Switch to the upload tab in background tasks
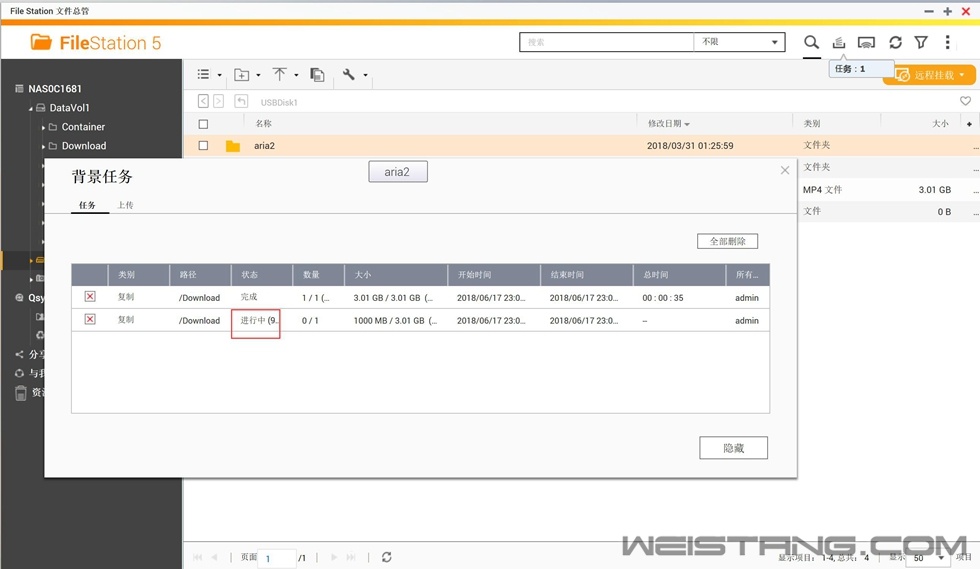This screenshot has width=980, height=569. coord(125,205)
